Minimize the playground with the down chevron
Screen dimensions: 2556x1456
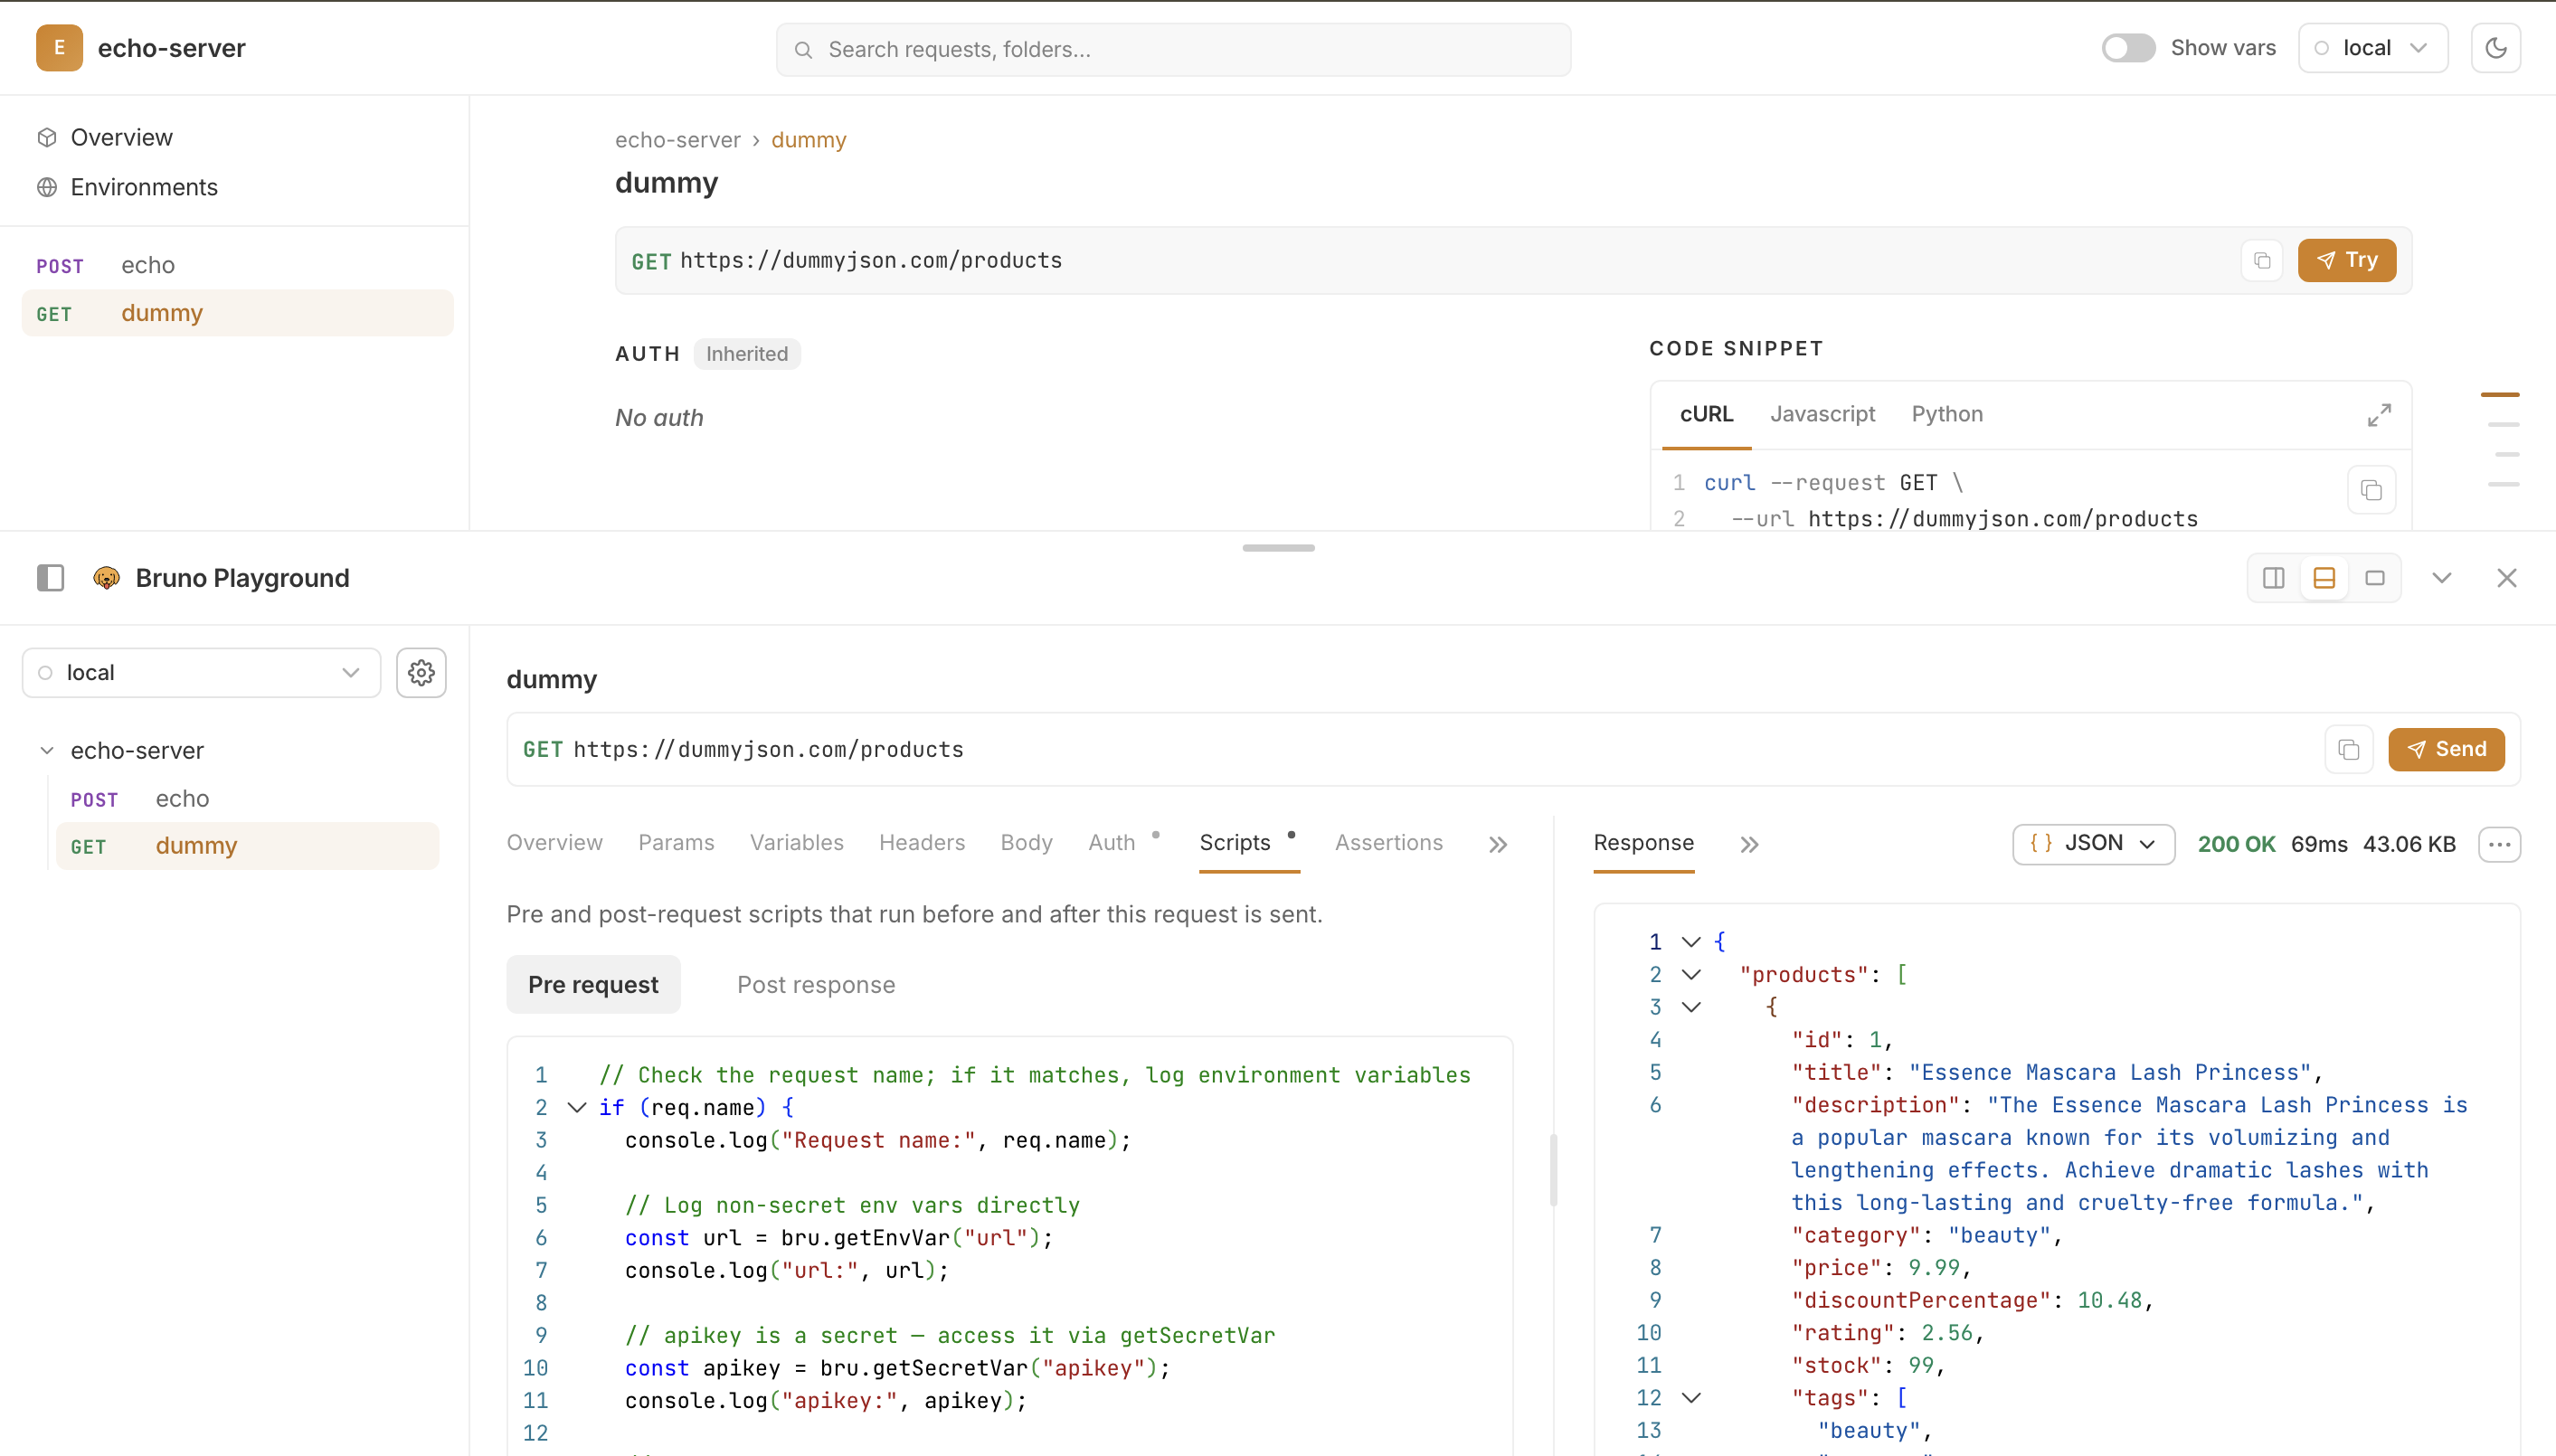click(2441, 578)
